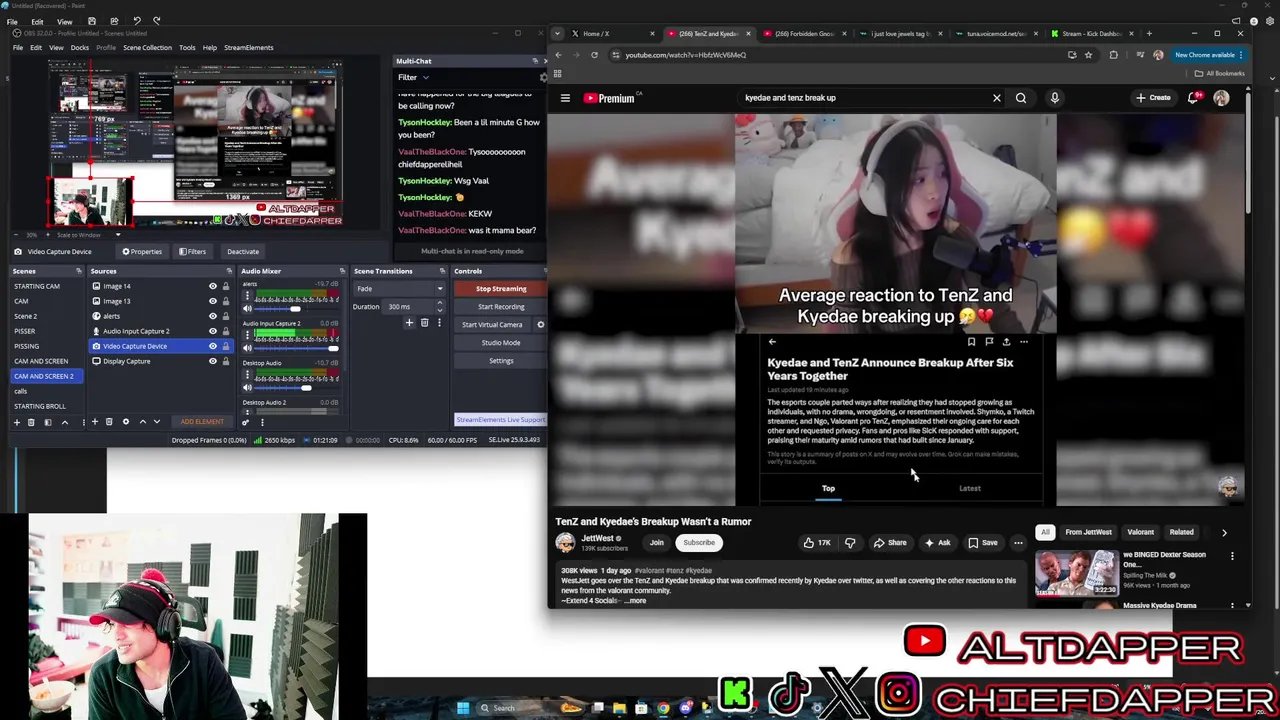Hide the Video Capture Device source
This screenshot has width=1280, height=720.
(212, 346)
